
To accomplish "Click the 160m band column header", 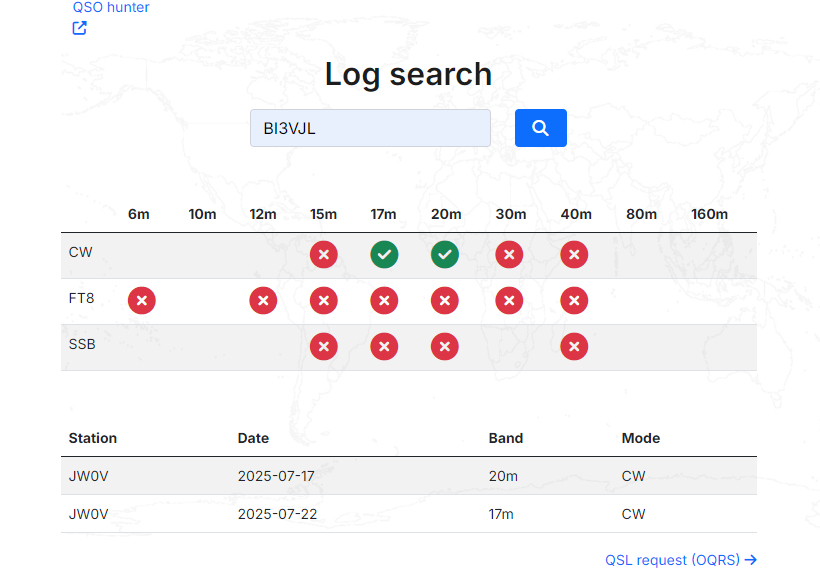I will pos(709,214).
